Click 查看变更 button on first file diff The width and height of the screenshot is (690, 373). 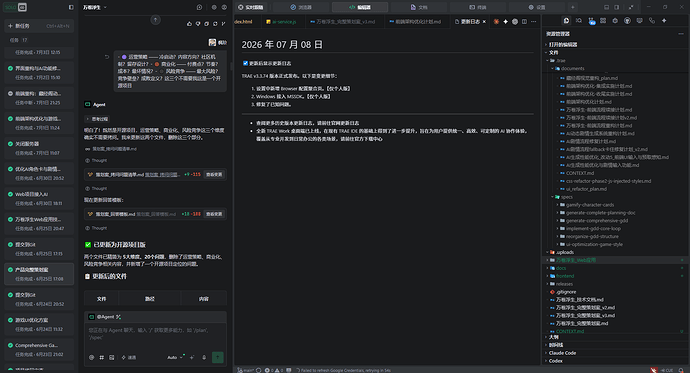(214, 175)
